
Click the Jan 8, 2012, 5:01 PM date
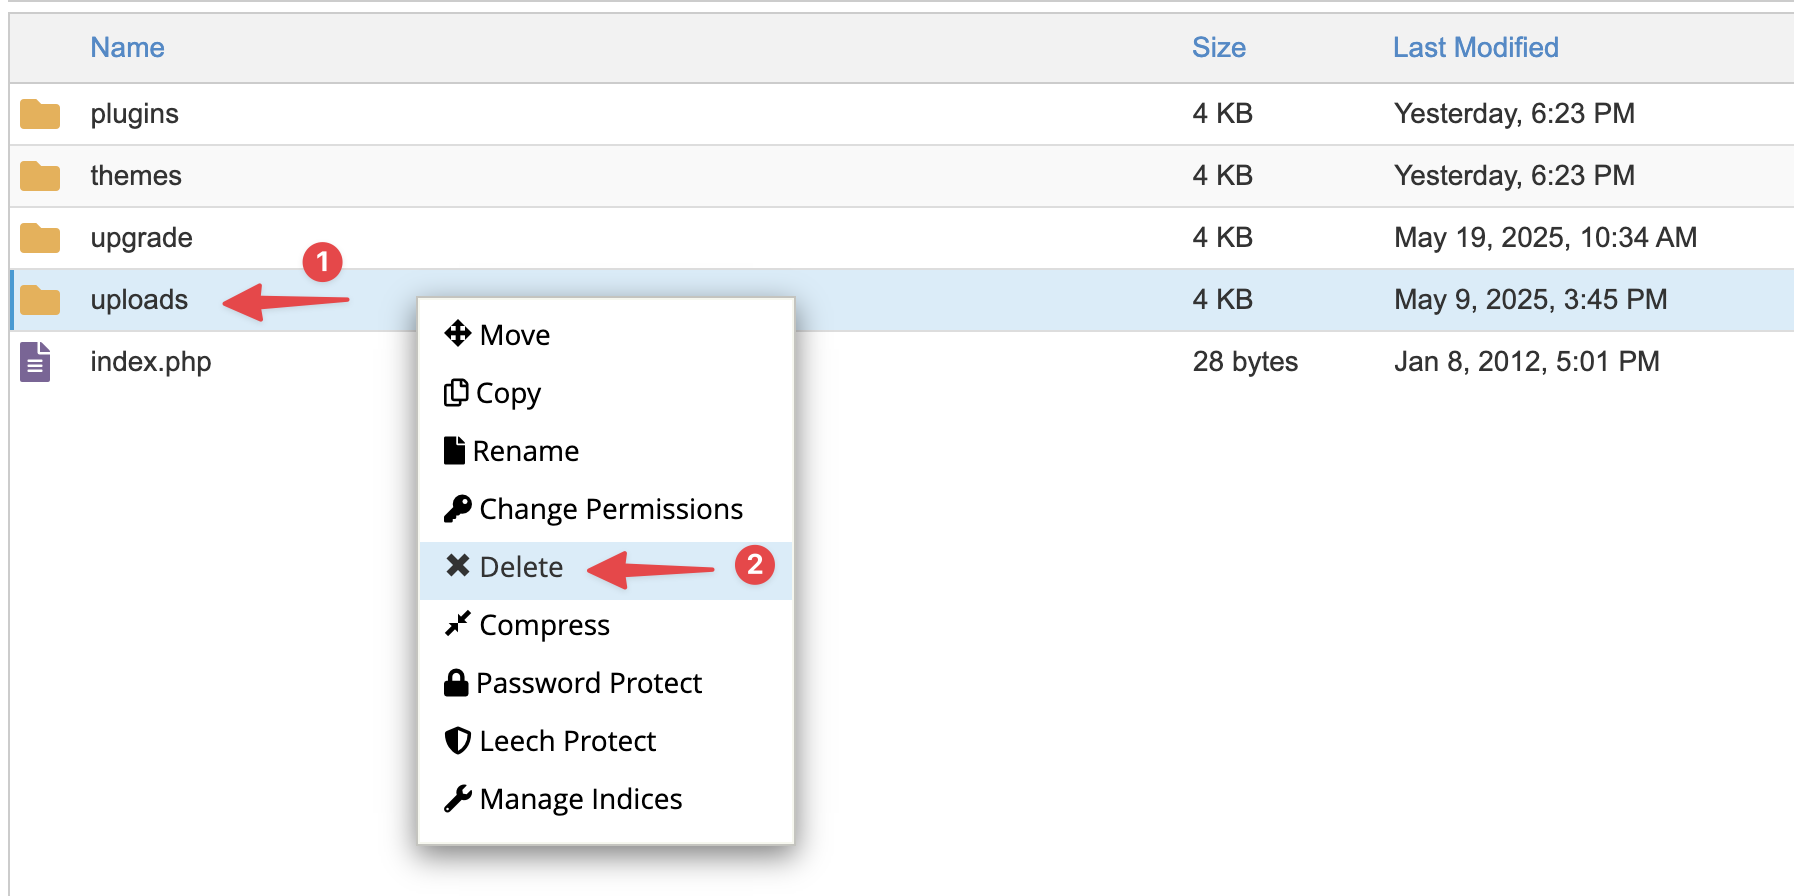[x=1527, y=362]
